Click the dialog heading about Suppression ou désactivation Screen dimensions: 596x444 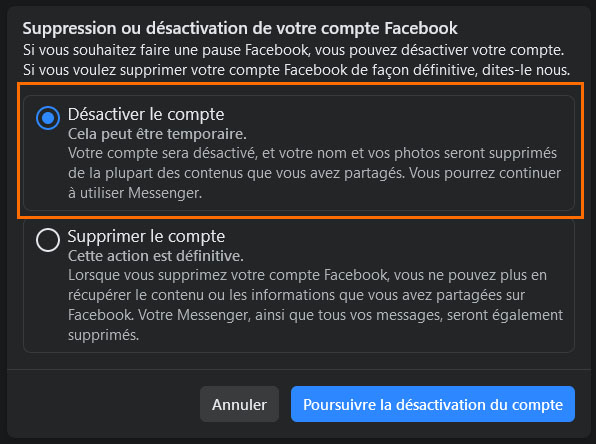[x=240, y=28]
